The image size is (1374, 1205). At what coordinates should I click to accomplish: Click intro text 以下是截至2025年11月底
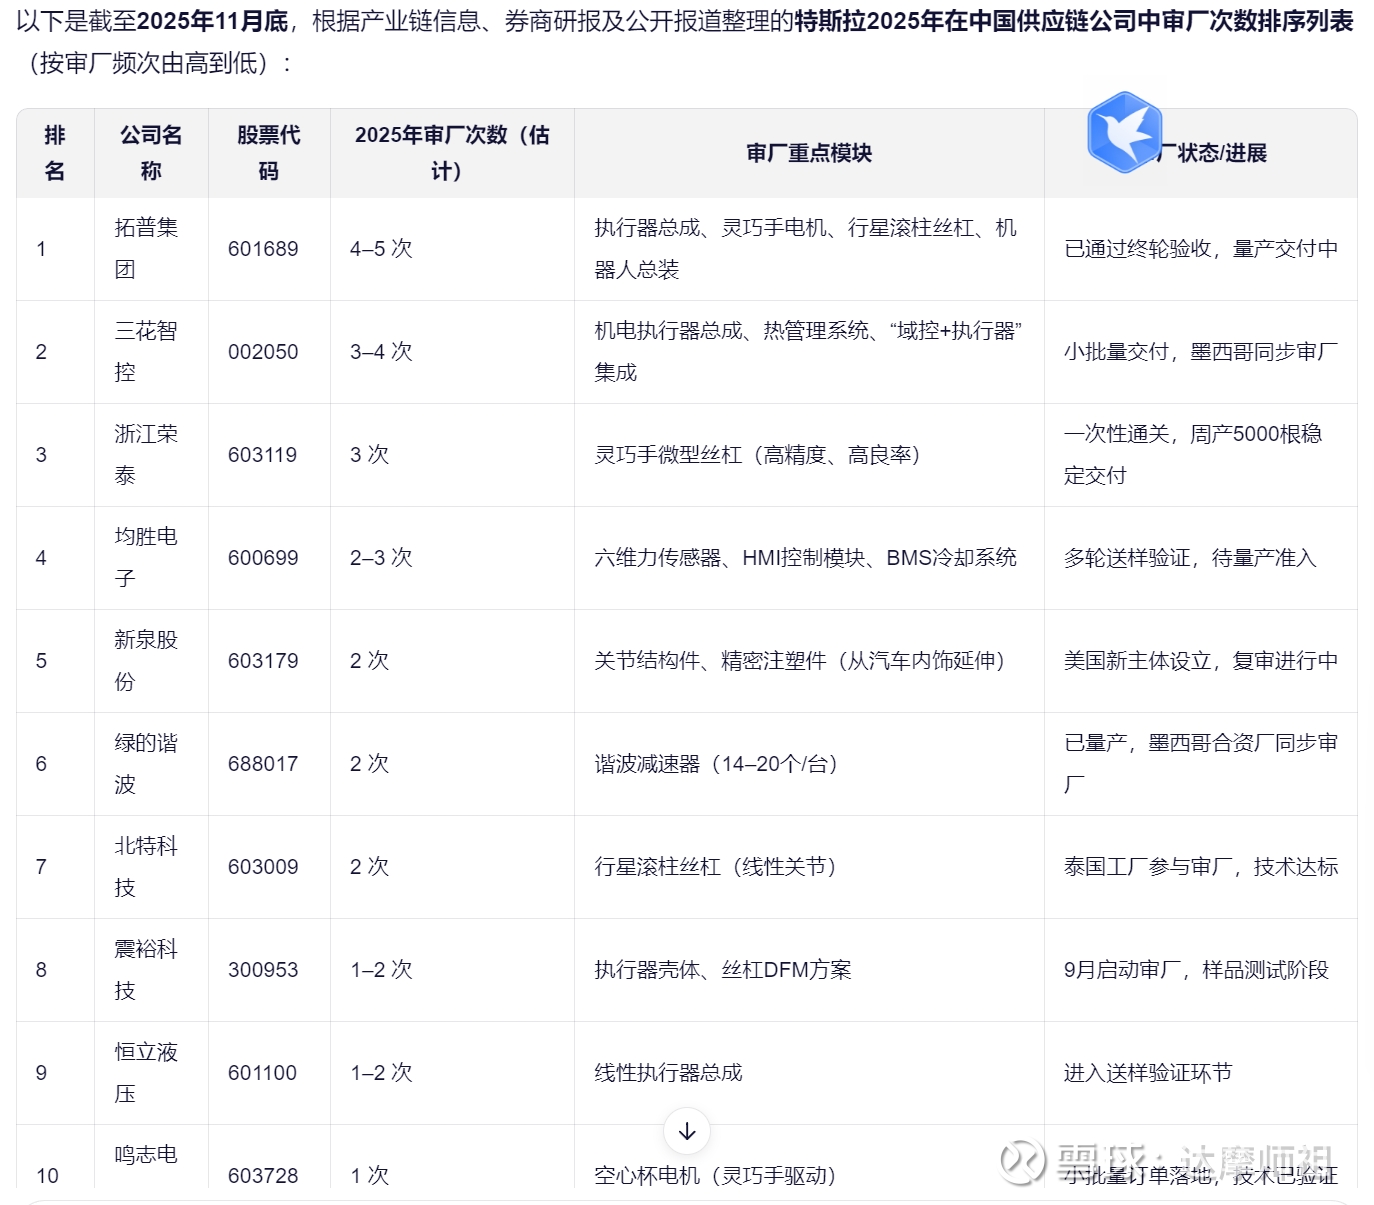click(152, 21)
